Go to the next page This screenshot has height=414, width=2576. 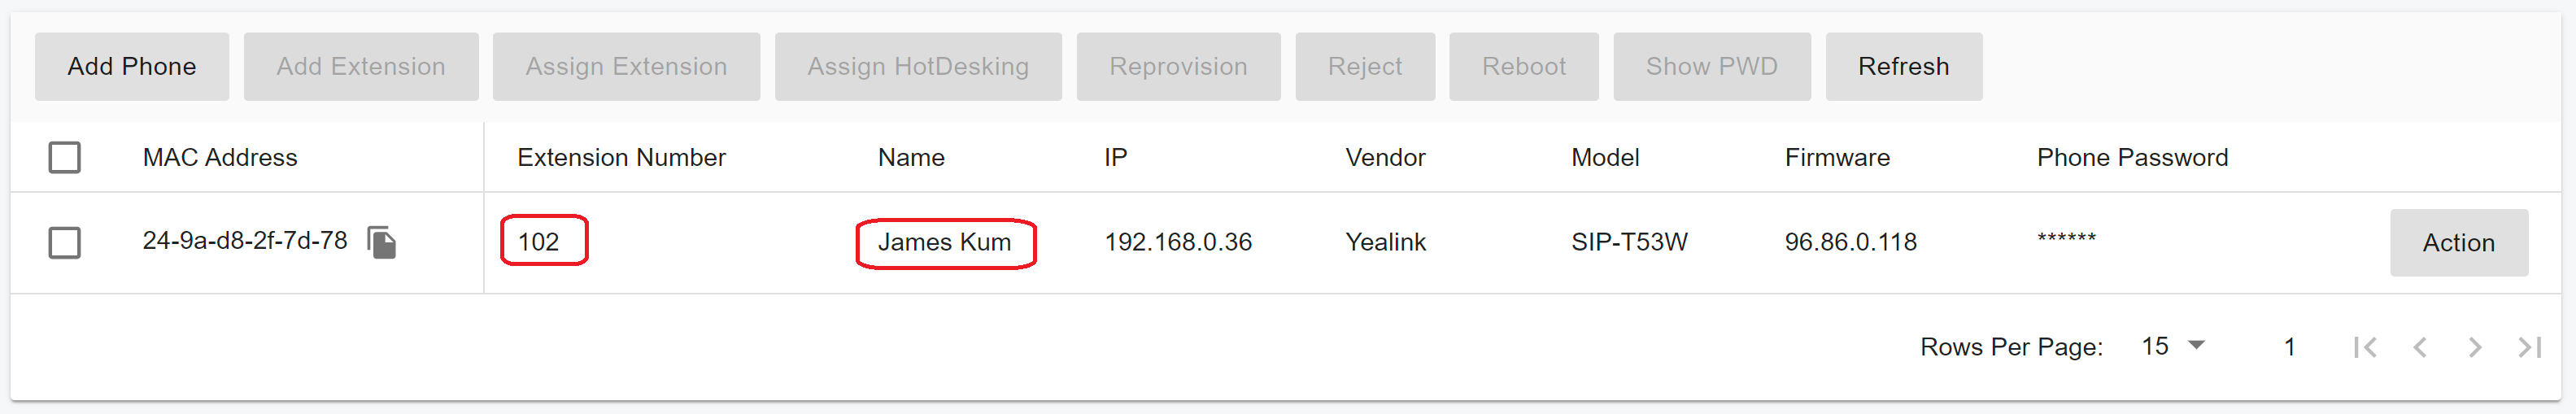coord(2475,347)
